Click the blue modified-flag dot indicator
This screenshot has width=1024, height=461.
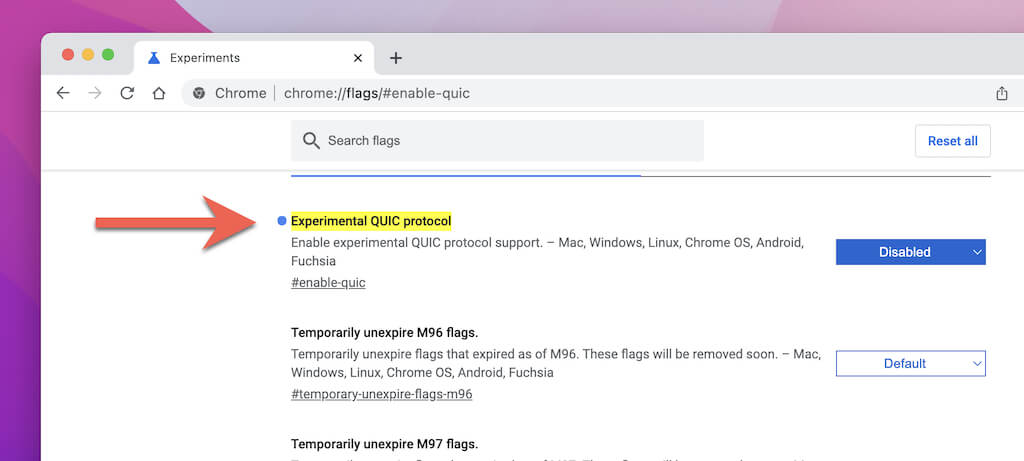click(282, 220)
